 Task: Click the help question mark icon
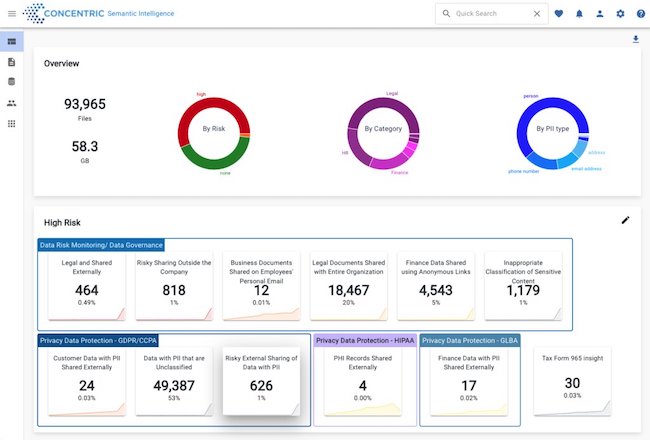(x=640, y=14)
